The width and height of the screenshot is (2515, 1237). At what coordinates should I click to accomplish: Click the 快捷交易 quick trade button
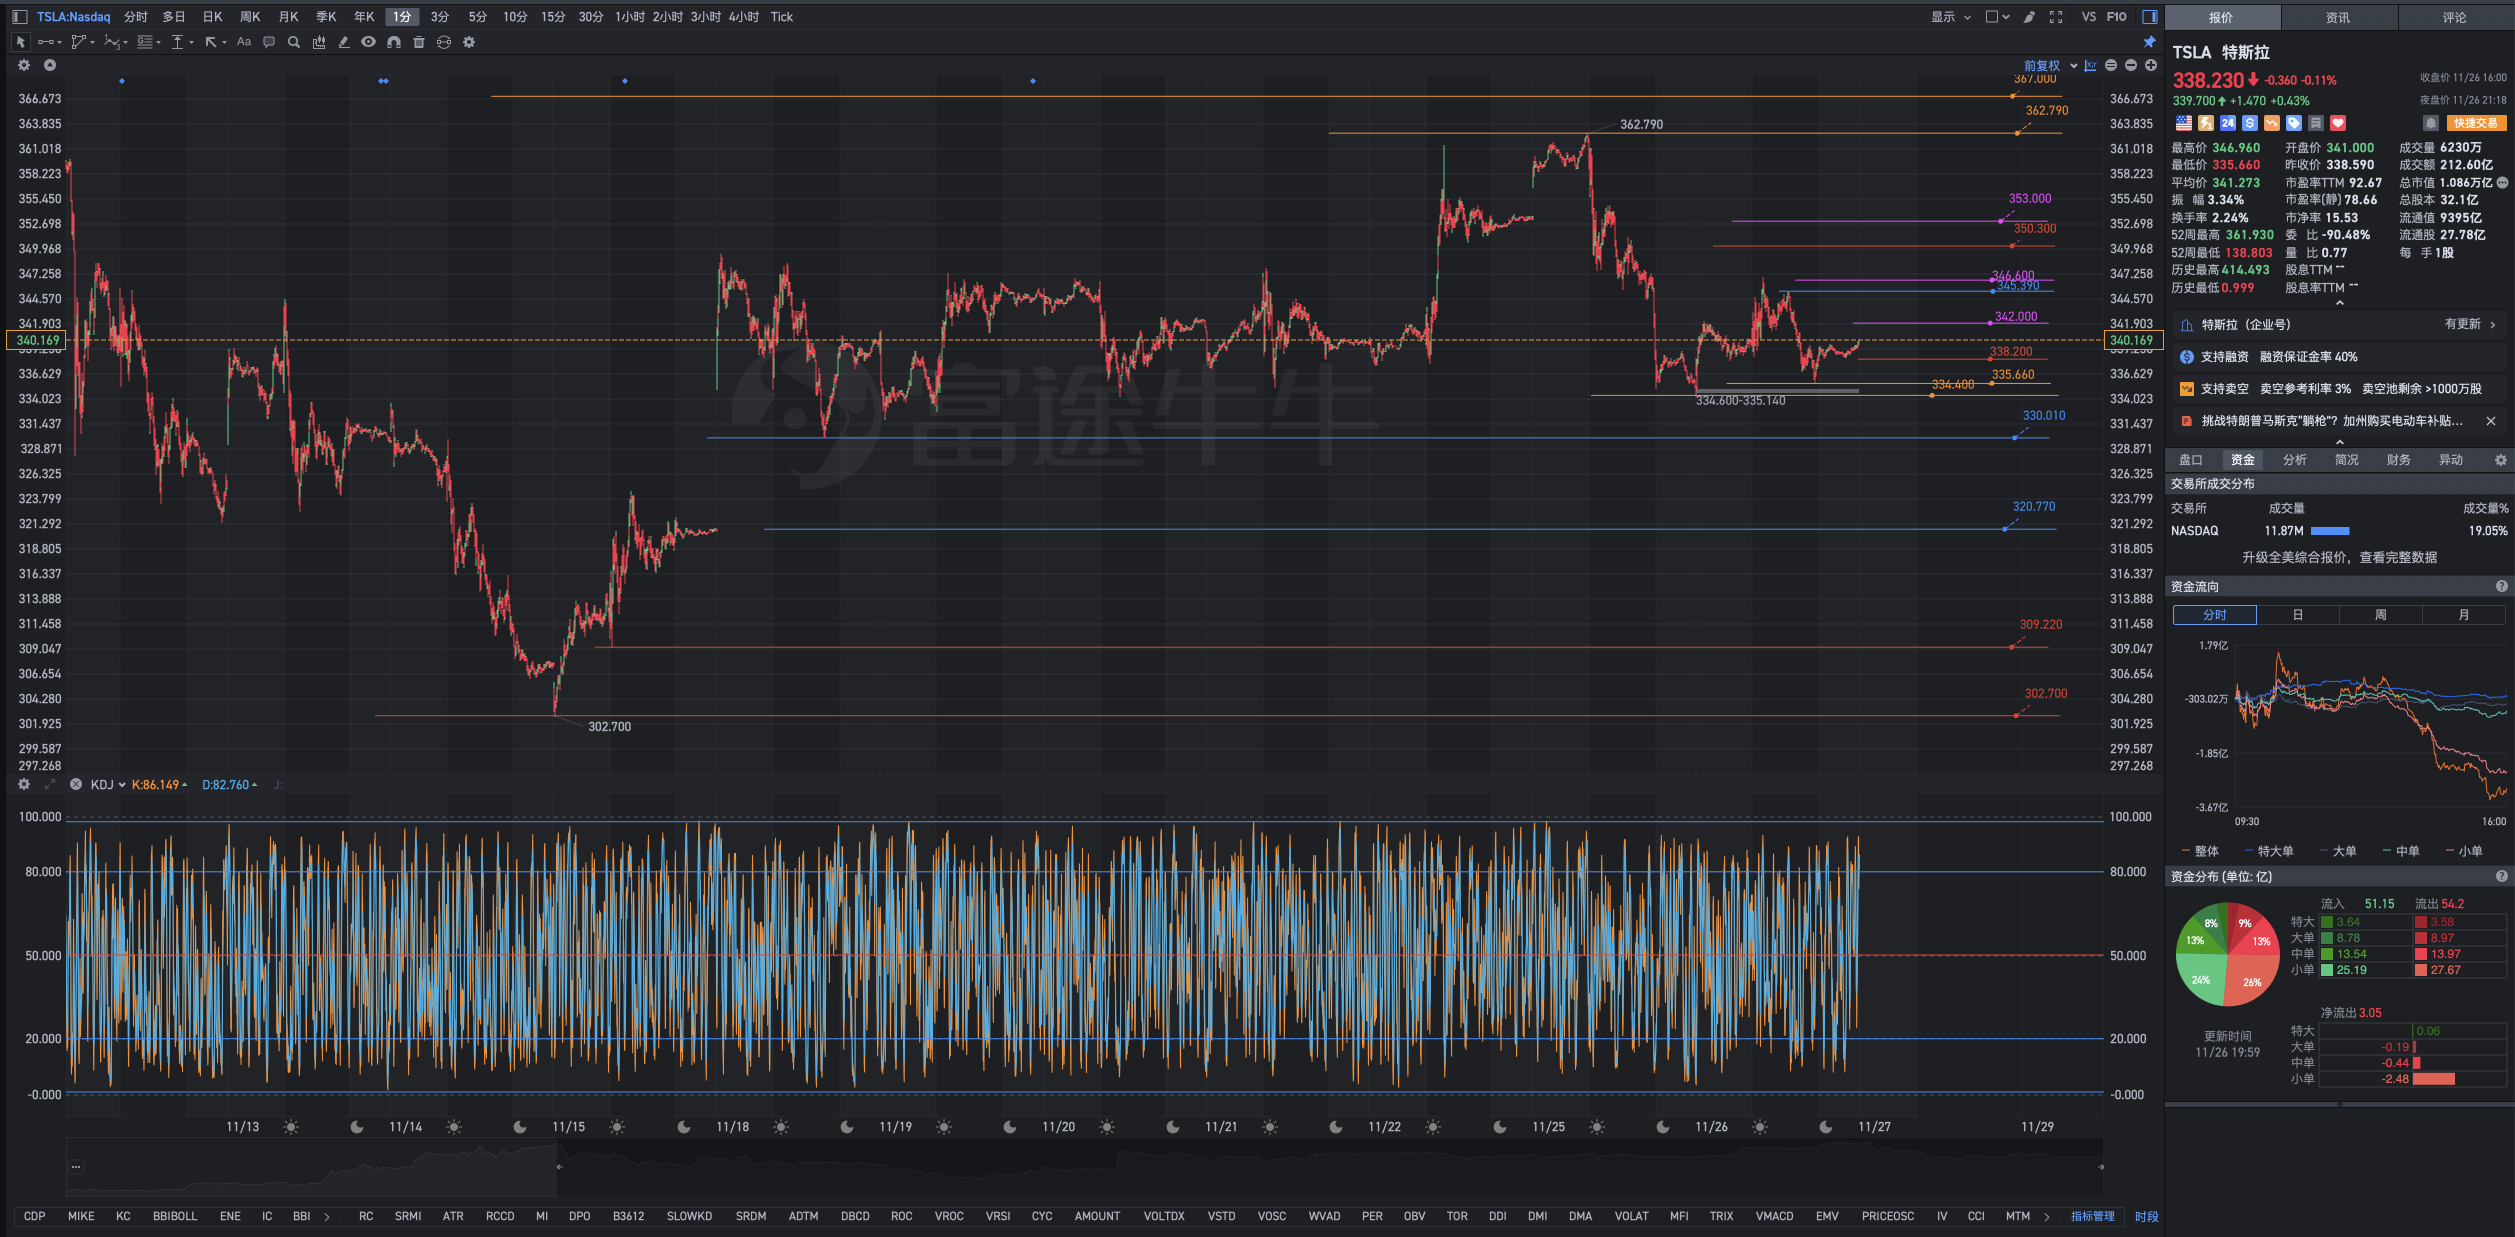[2476, 123]
